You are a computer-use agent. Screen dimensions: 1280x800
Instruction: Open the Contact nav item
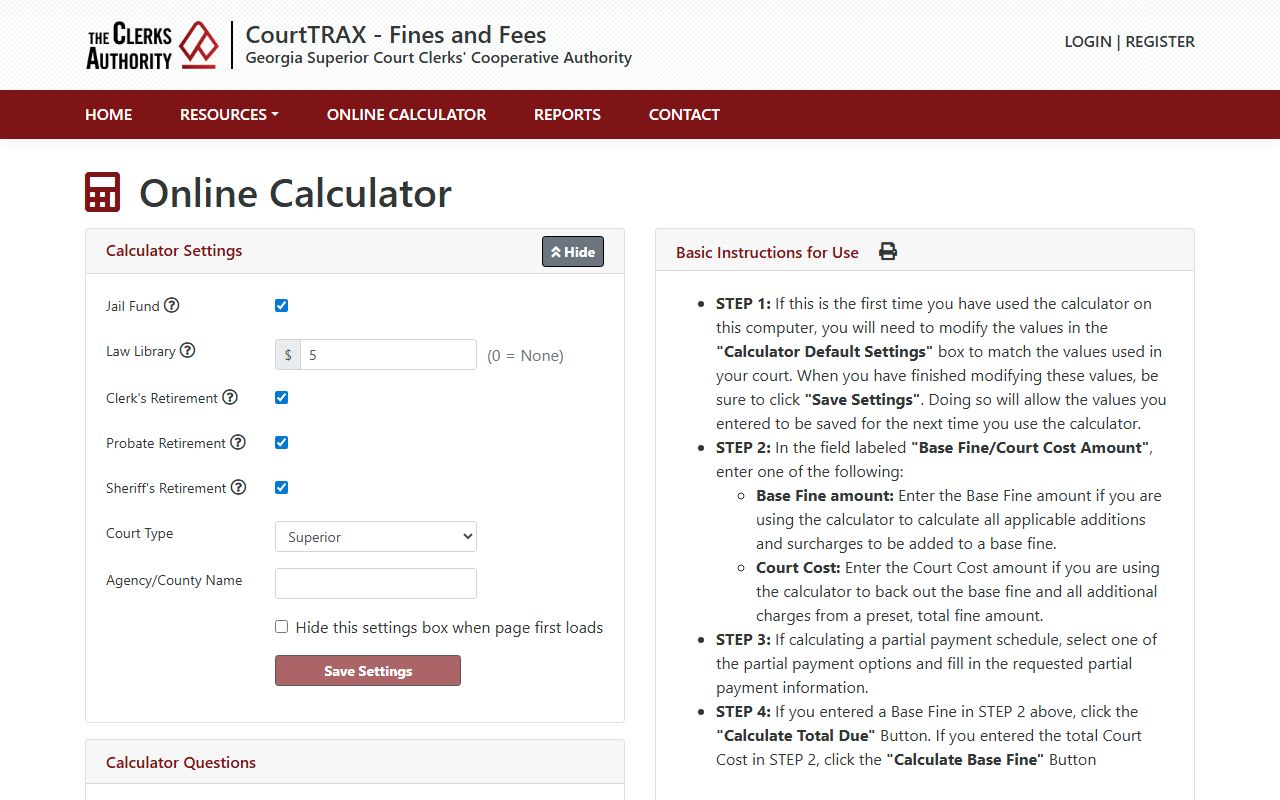pos(684,114)
